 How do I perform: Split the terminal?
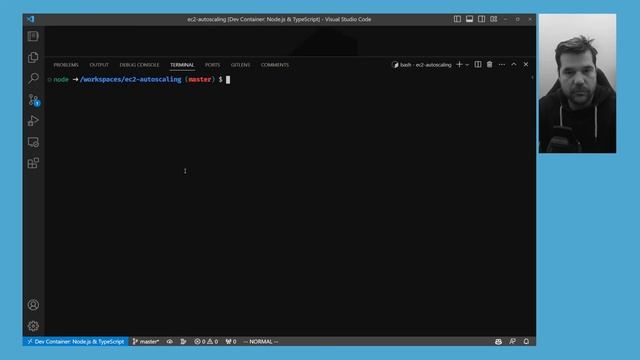478,64
